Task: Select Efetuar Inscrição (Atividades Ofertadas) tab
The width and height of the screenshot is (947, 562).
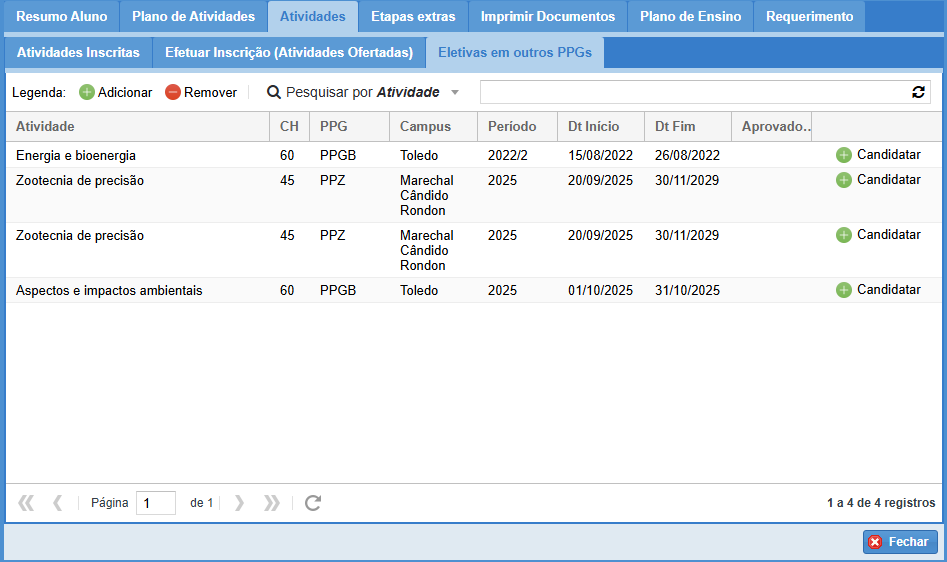Action: [x=289, y=53]
